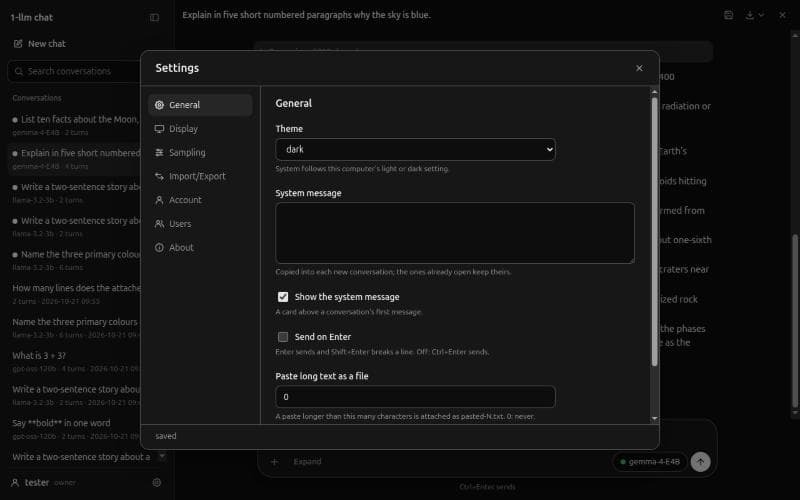Open the 'What is 3 + 3?' conversation
This screenshot has height=500, width=800.
point(74,361)
